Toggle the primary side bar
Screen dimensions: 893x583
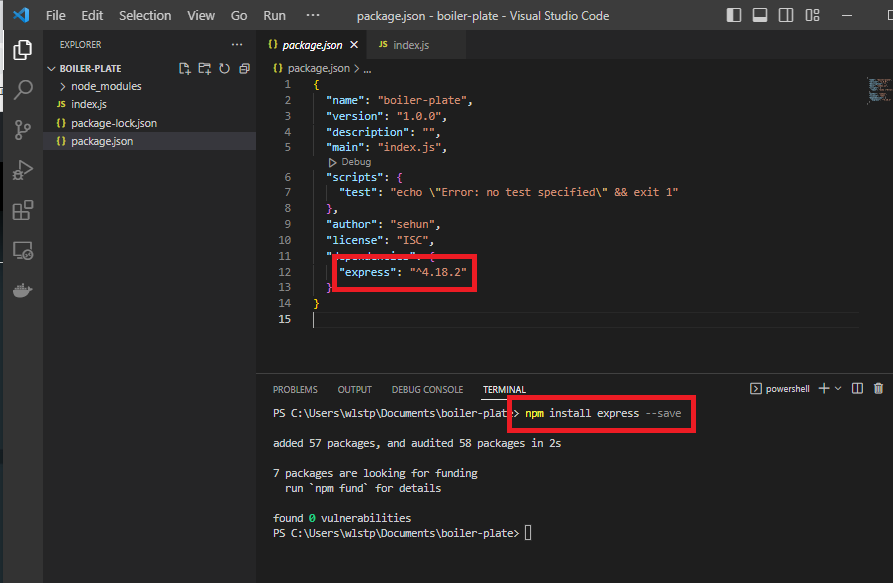[x=734, y=15]
